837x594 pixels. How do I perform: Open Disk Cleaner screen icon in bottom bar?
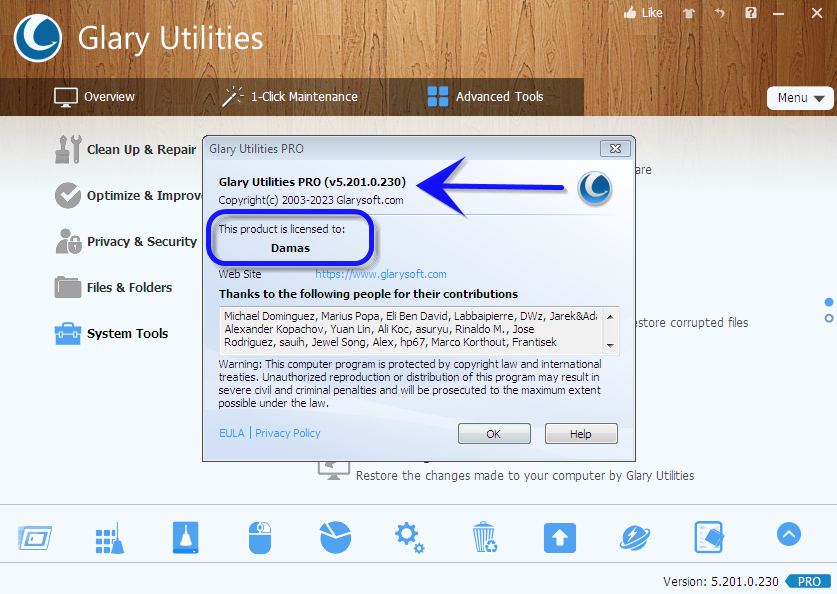(35, 537)
